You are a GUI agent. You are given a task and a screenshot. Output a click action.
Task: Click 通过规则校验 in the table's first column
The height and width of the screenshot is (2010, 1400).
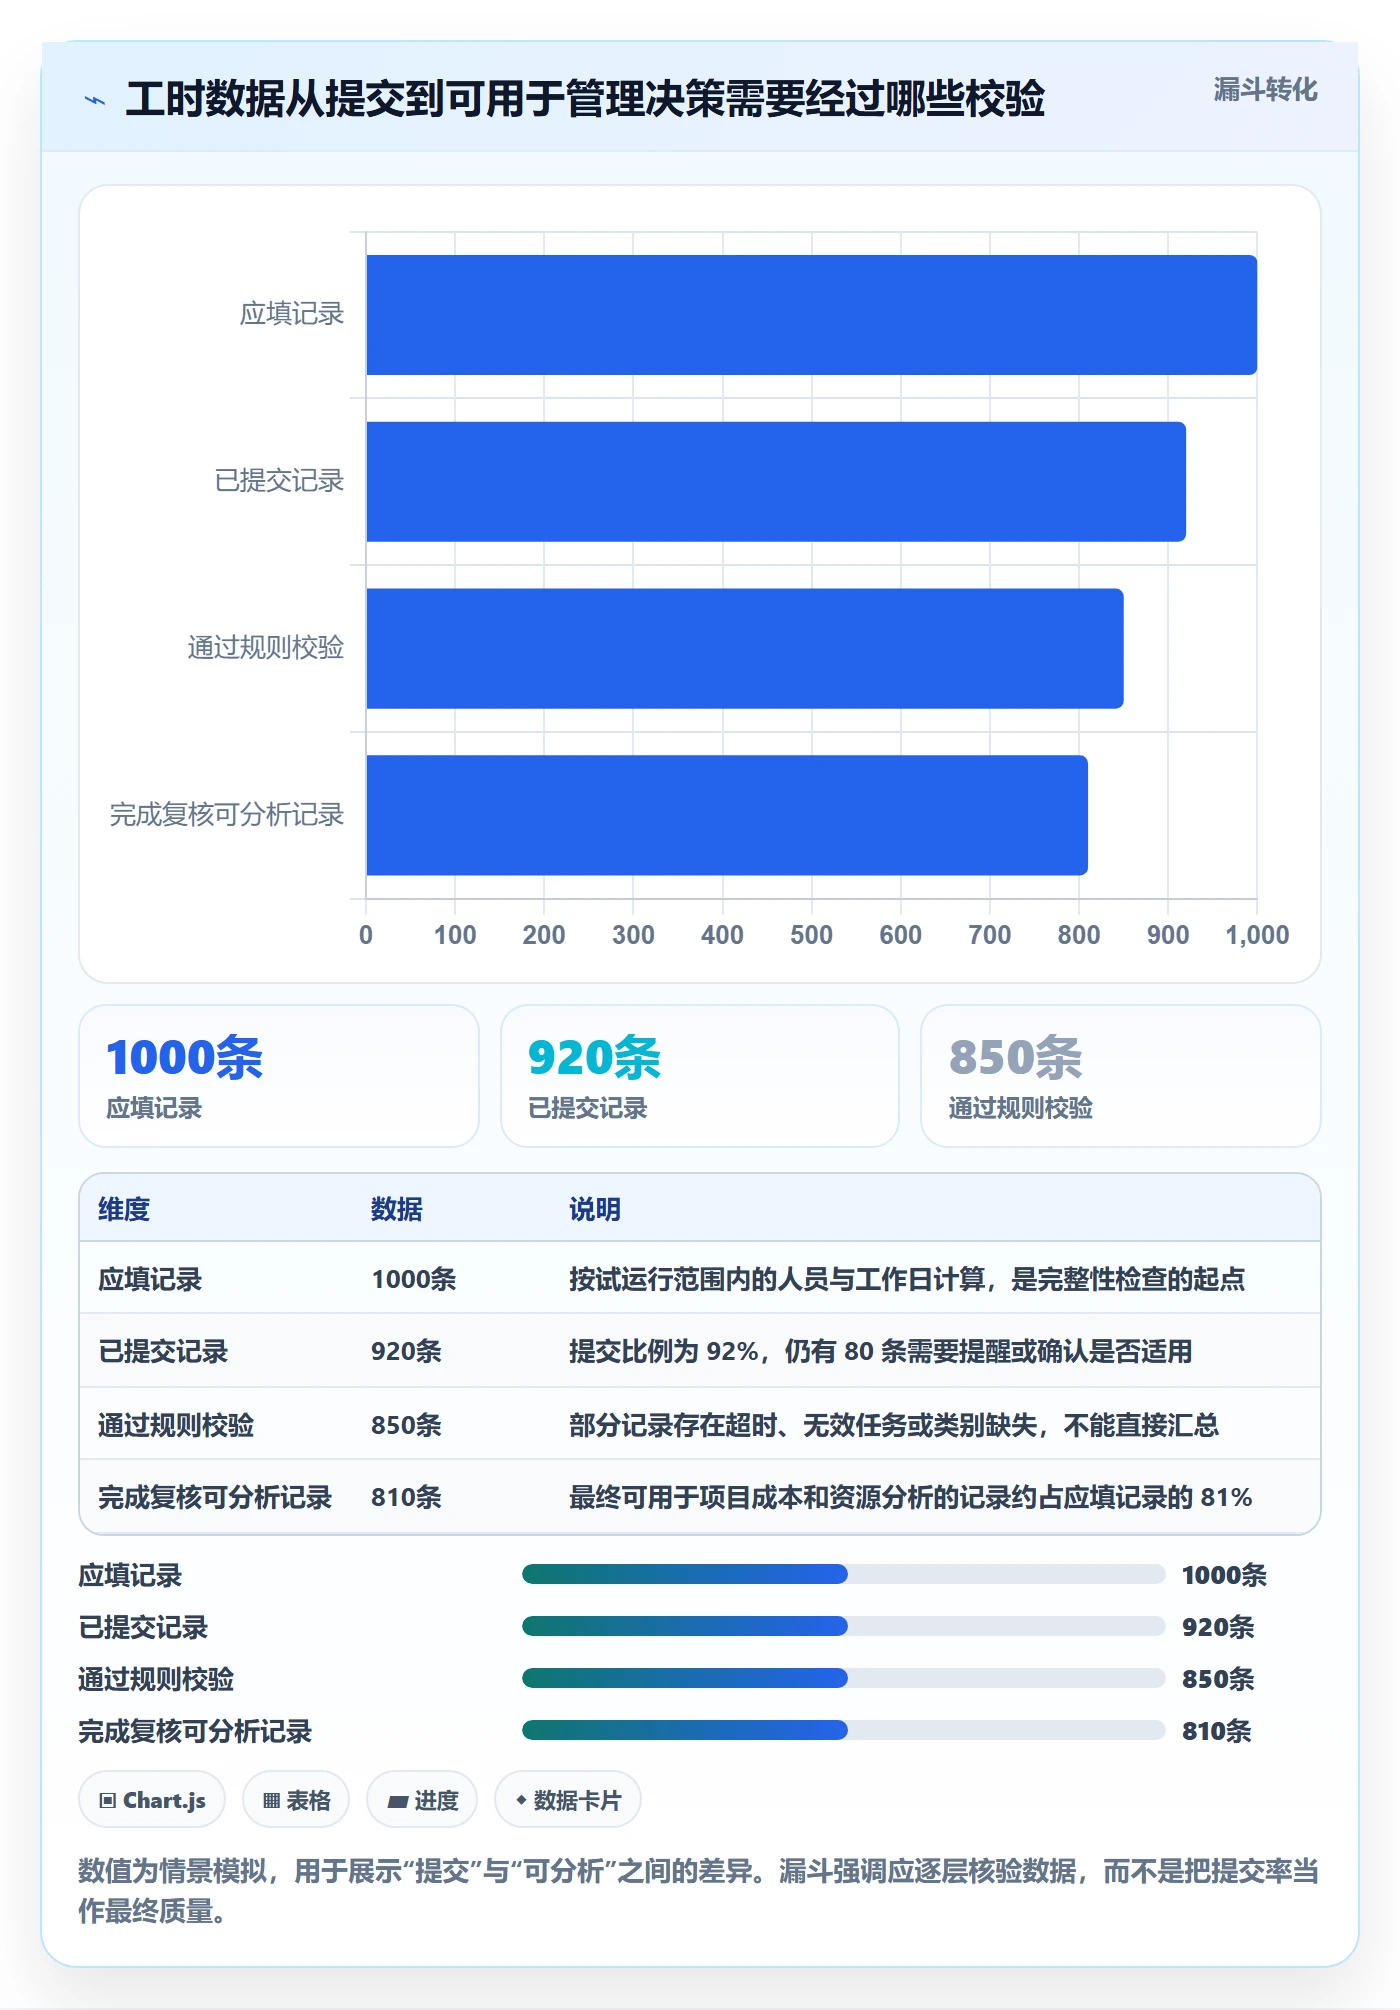point(176,1425)
